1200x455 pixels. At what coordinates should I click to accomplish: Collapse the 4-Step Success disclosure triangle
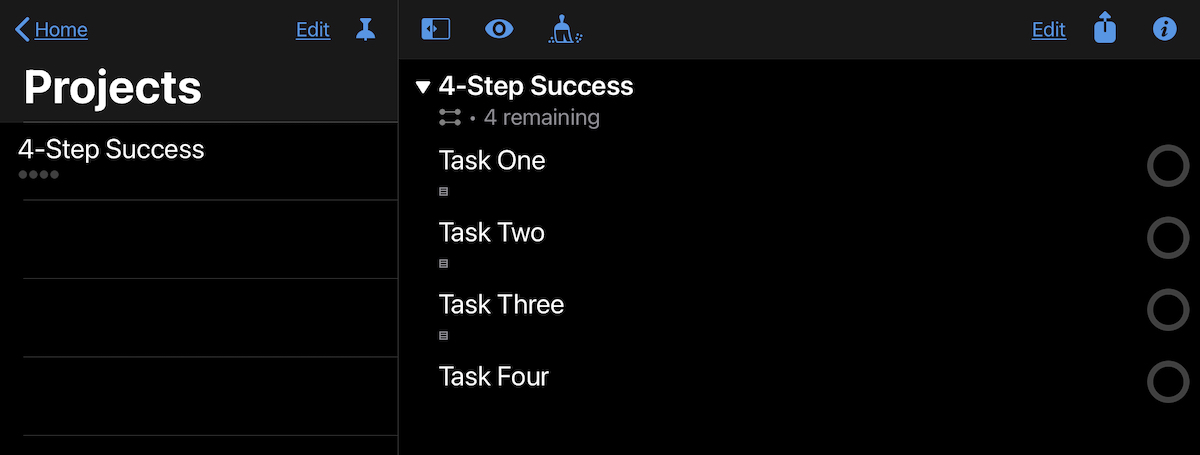coord(423,87)
